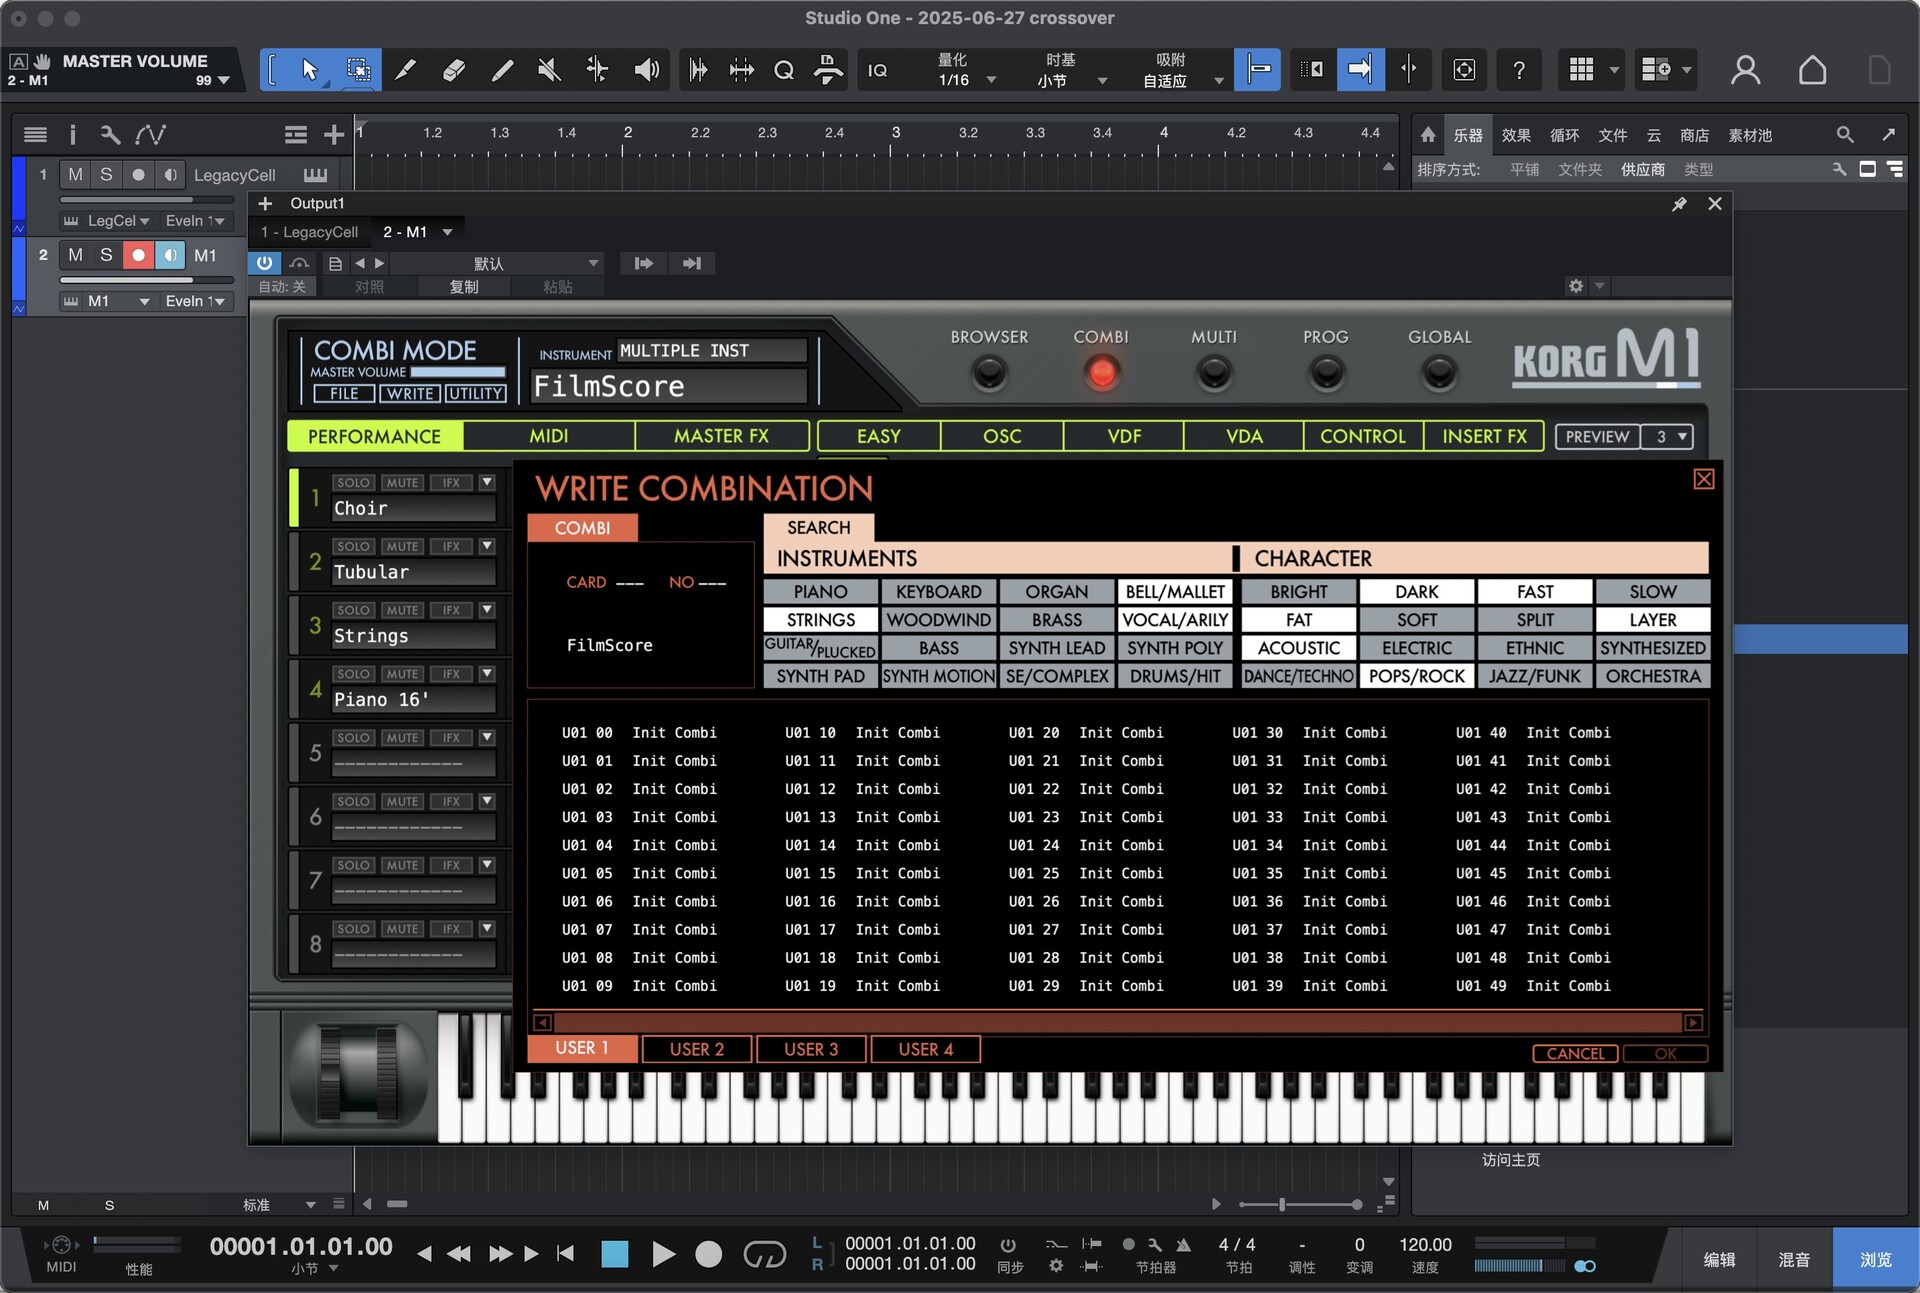Solo the LegacyCell track
The image size is (1920, 1293).
tap(106, 174)
